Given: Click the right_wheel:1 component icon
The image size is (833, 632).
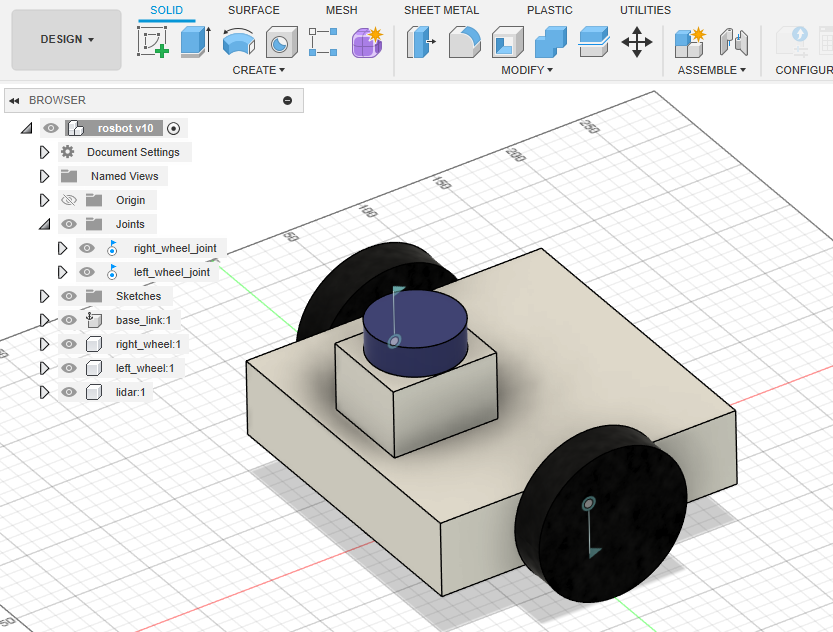Looking at the screenshot, I should pyautogui.click(x=94, y=344).
